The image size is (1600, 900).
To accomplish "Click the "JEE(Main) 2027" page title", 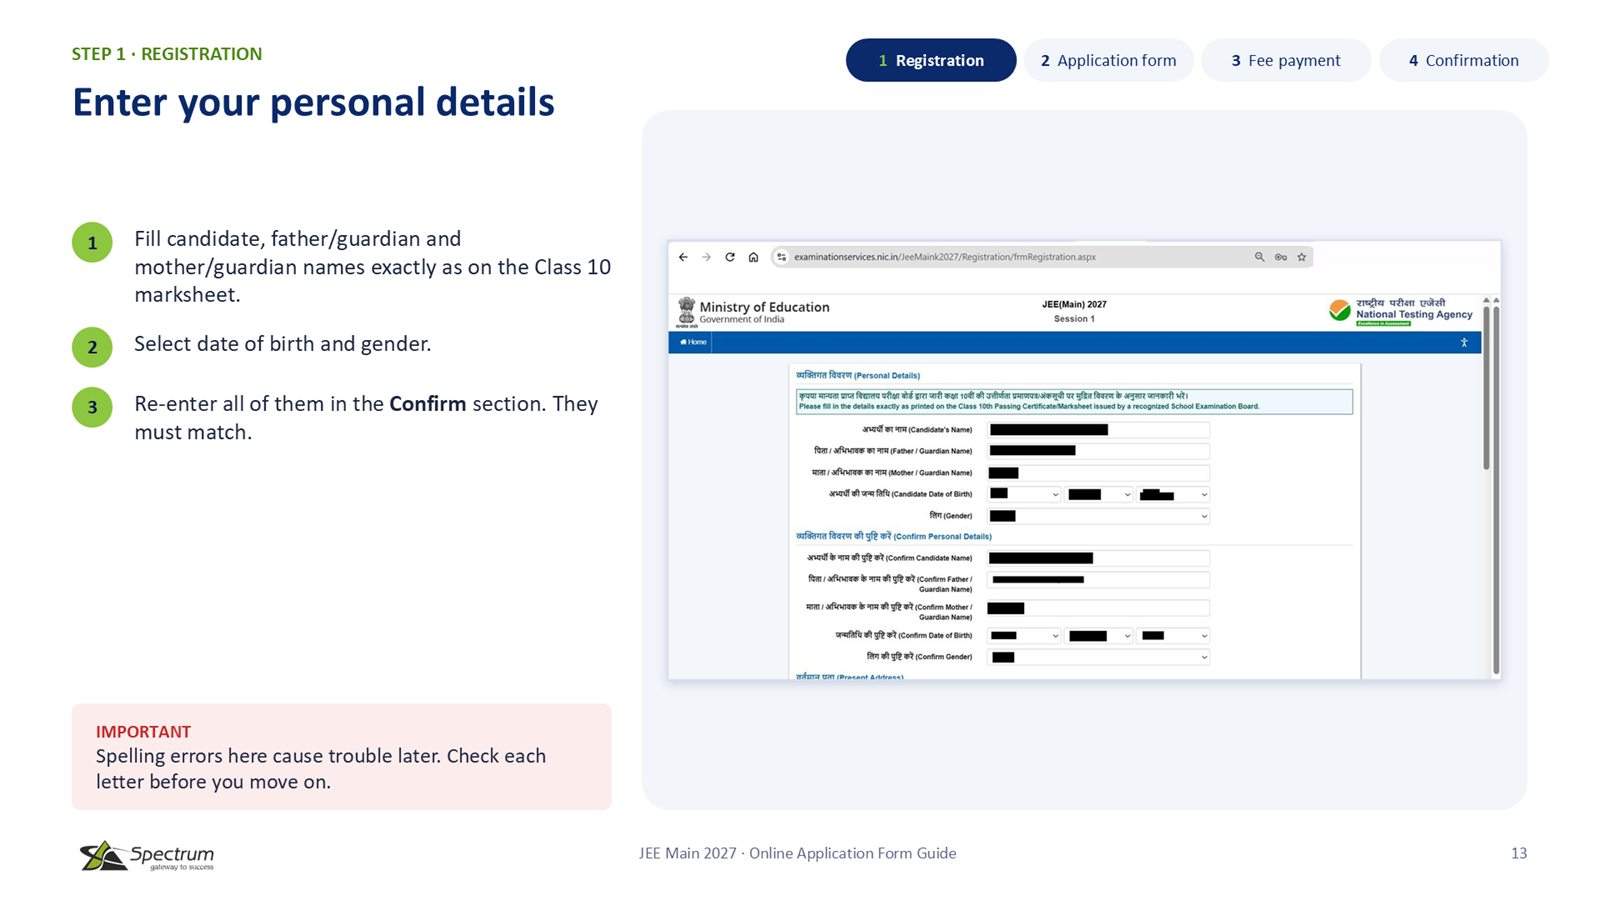I will click(x=1074, y=304).
